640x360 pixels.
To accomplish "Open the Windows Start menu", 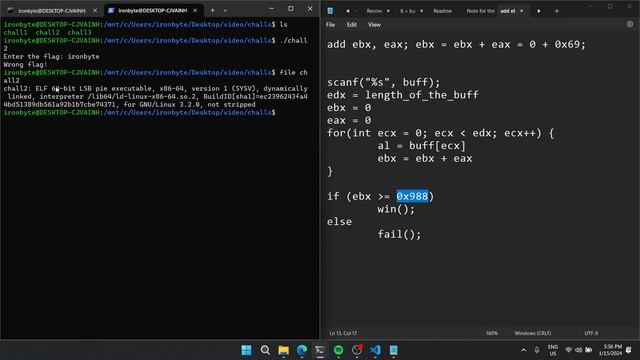I will point(246,350).
